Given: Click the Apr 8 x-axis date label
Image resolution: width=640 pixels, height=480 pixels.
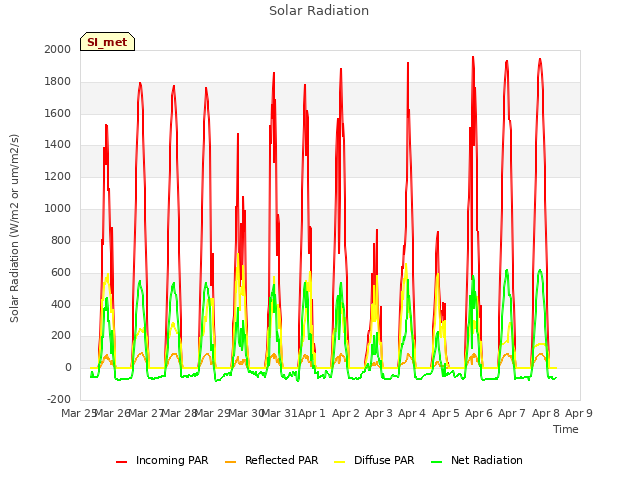Looking at the screenshot, I should click(545, 413).
